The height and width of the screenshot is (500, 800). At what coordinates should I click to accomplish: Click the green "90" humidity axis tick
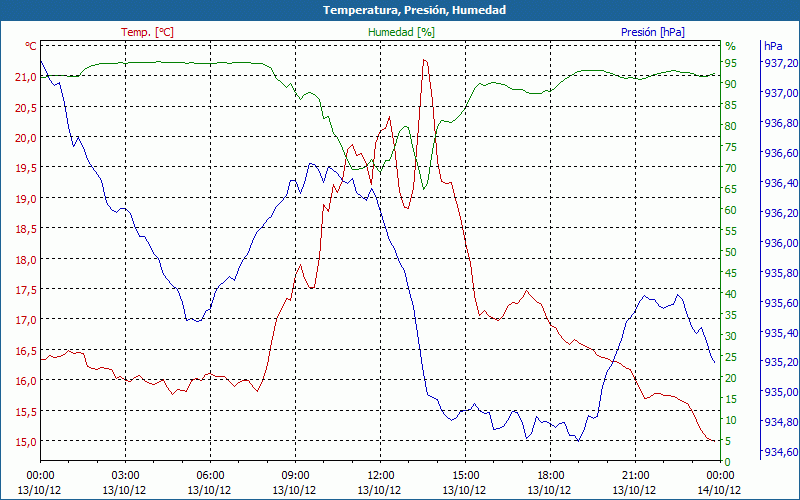click(x=731, y=84)
